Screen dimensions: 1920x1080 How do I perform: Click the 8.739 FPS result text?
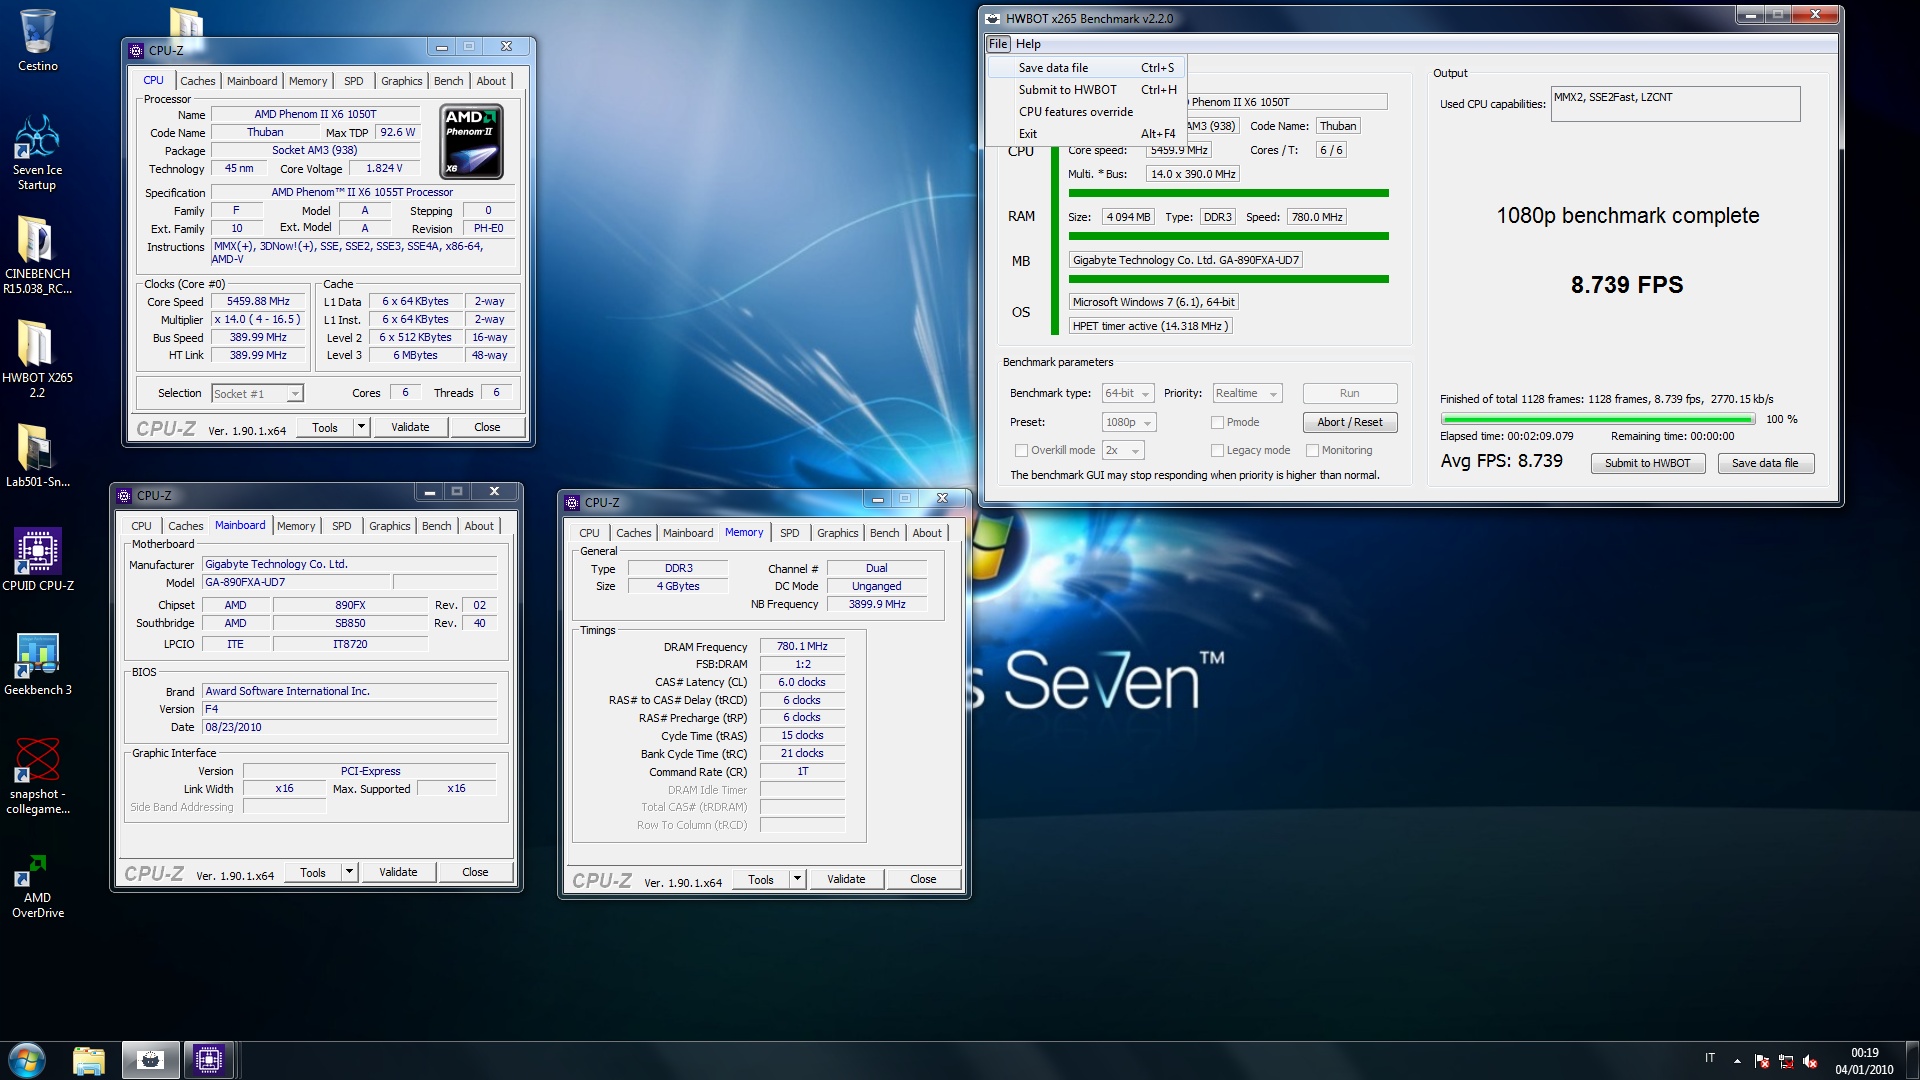pos(1626,285)
